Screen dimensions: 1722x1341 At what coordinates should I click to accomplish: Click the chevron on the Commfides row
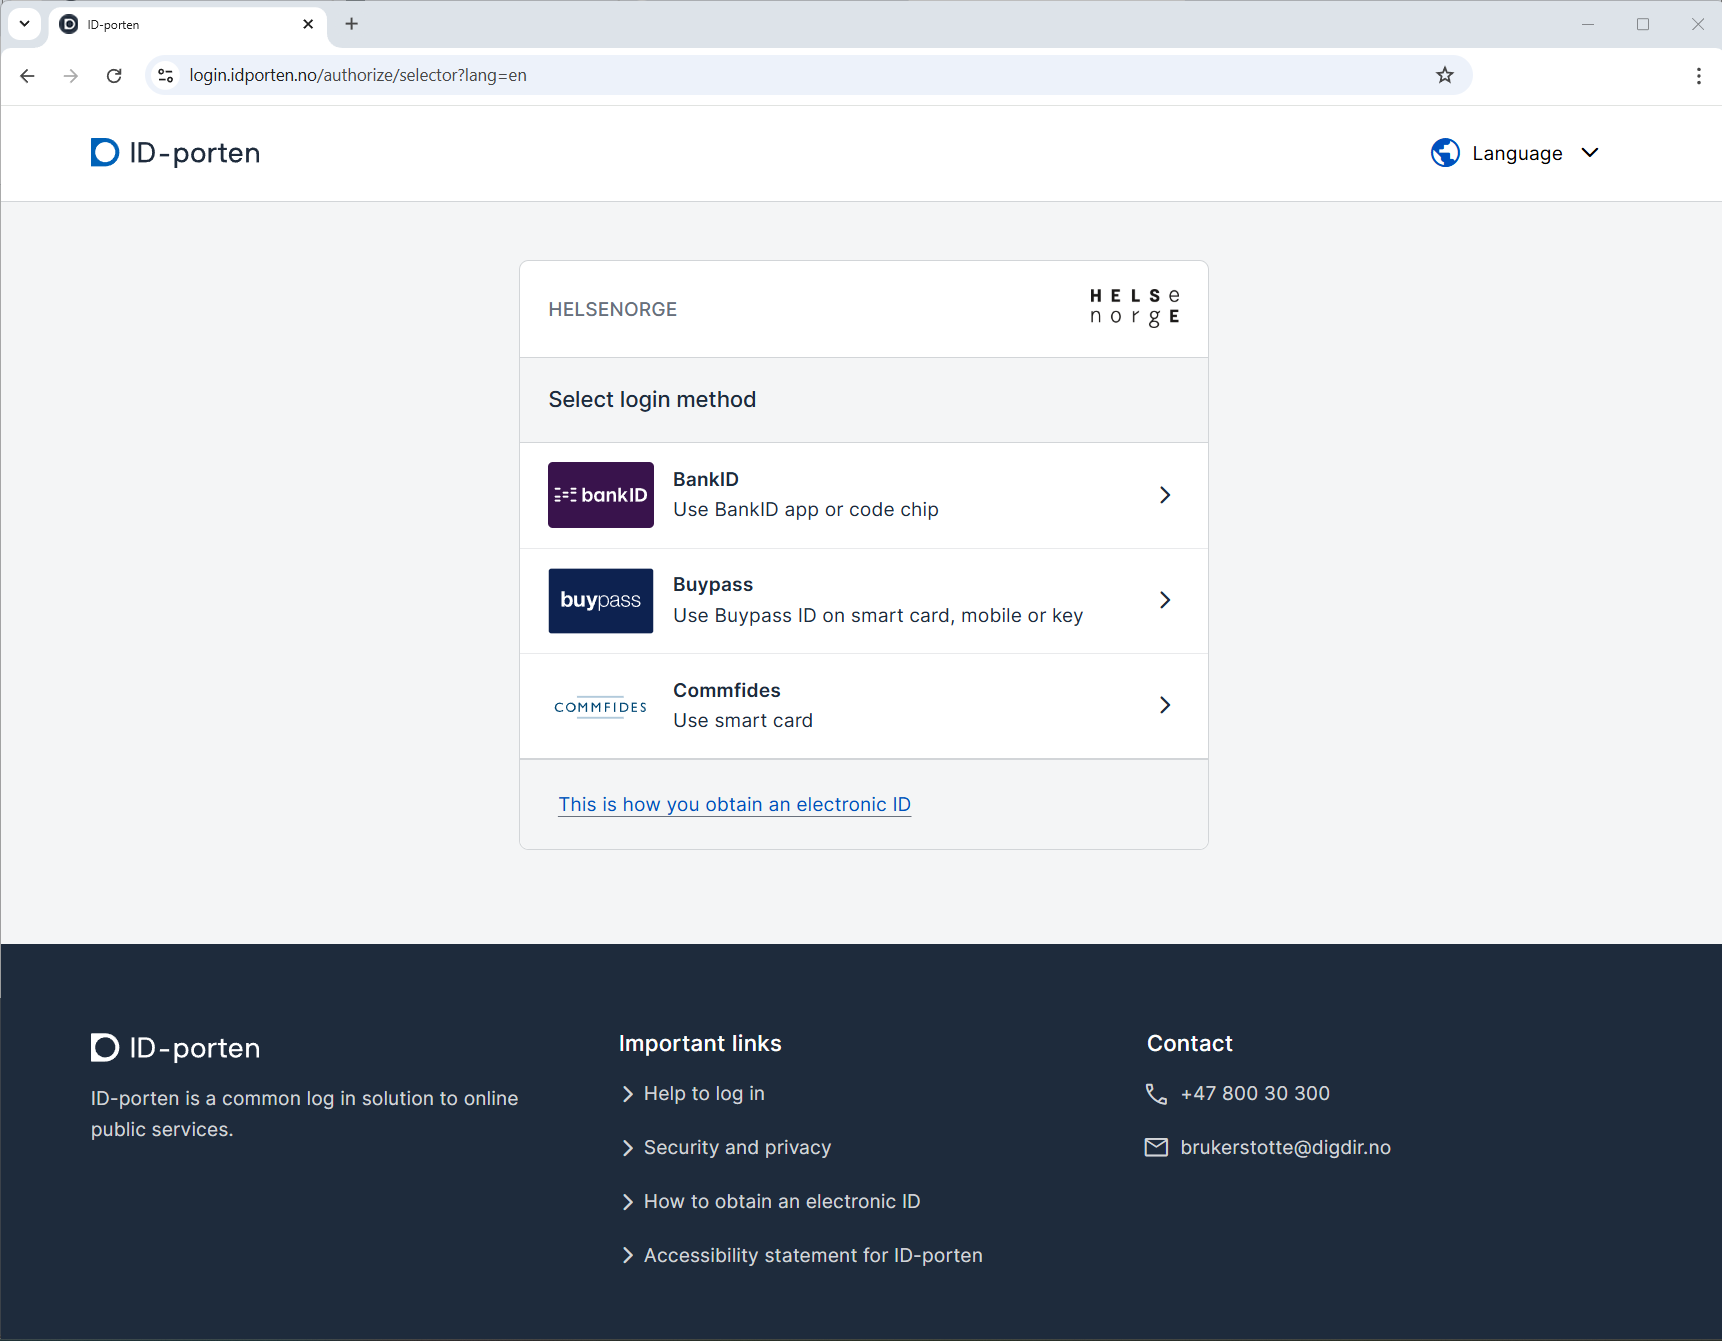pos(1165,705)
